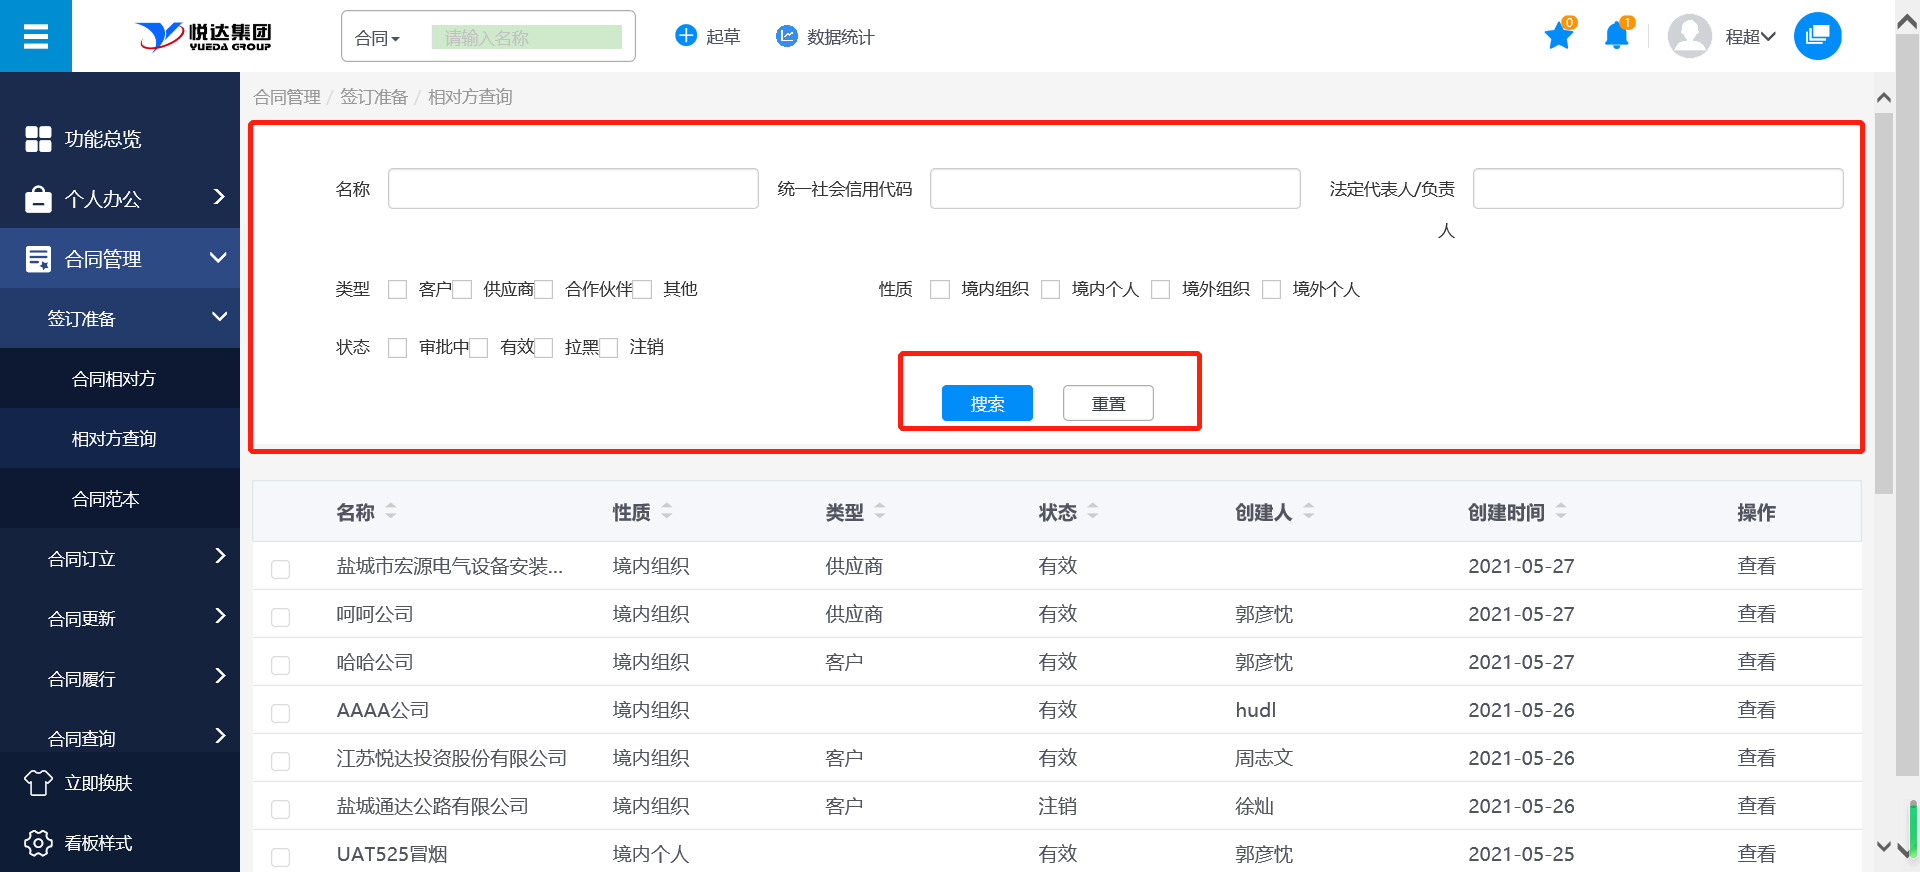Click the blue windows icon at top right
The image size is (1920, 872).
pyautogui.click(x=1817, y=37)
